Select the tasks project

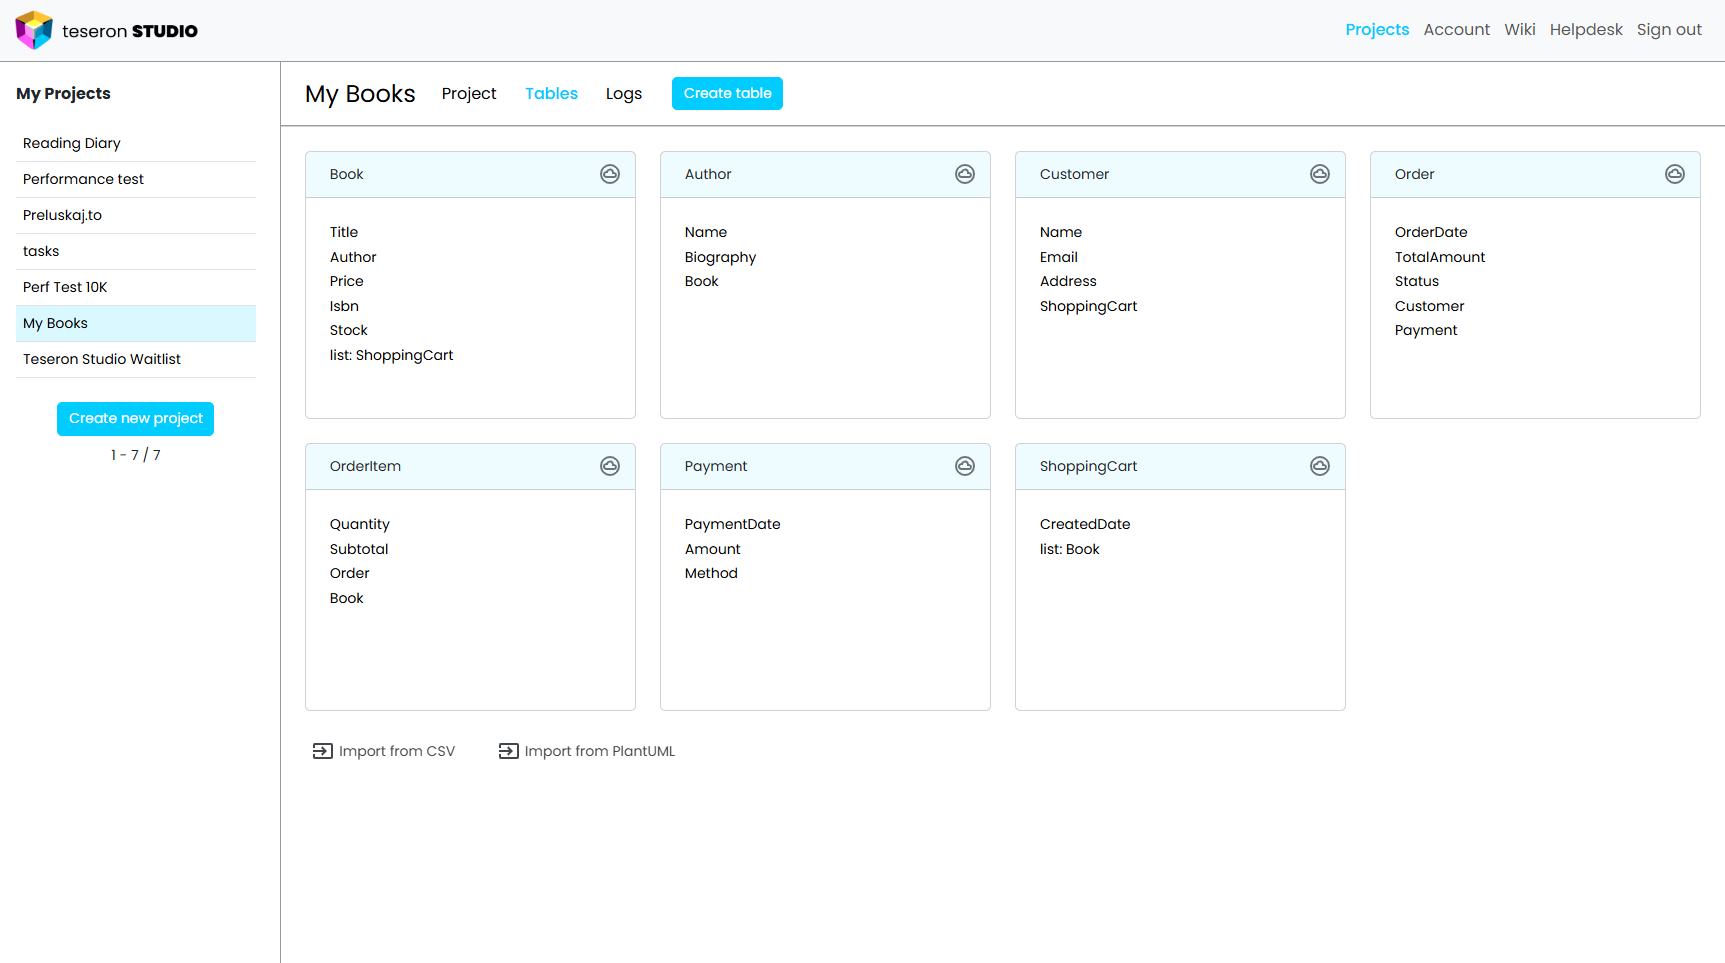tap(136, 252)
